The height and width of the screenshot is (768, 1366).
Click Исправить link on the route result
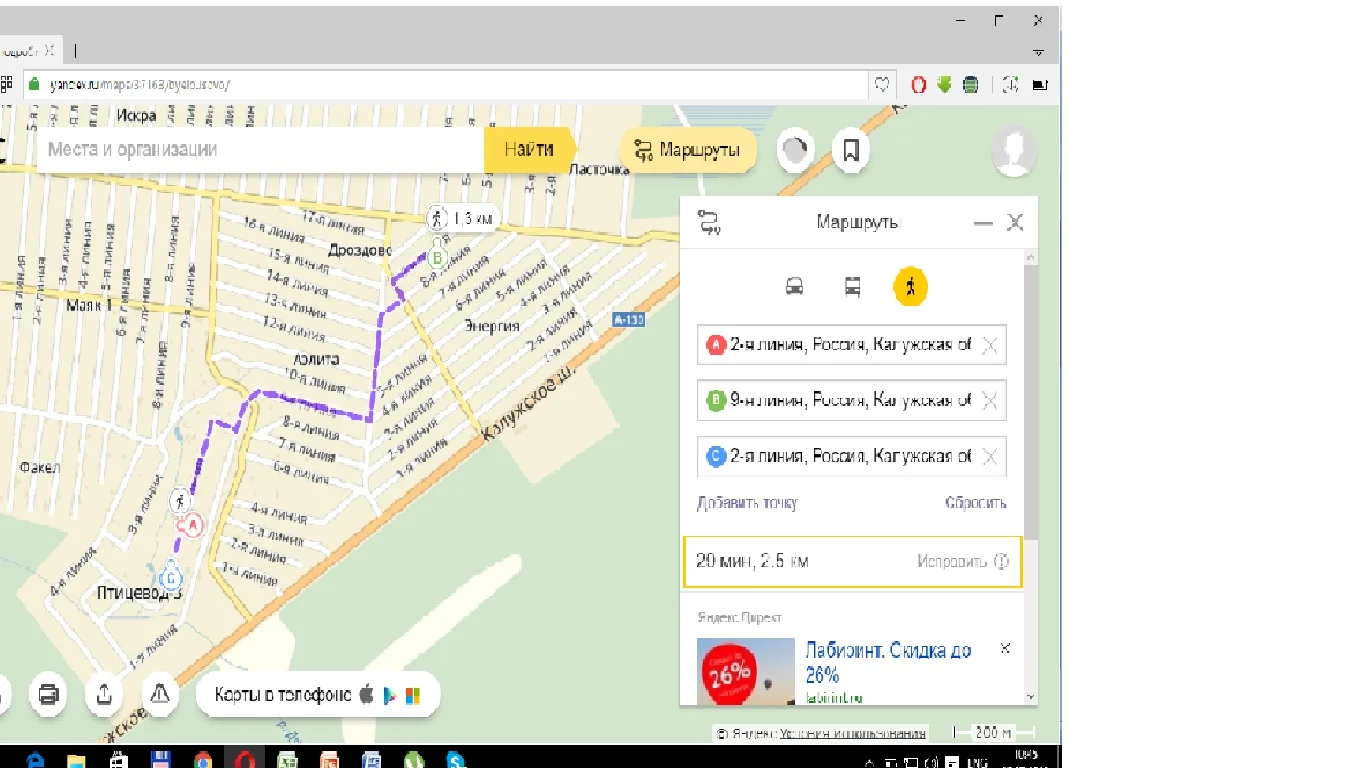coord(952,561)
